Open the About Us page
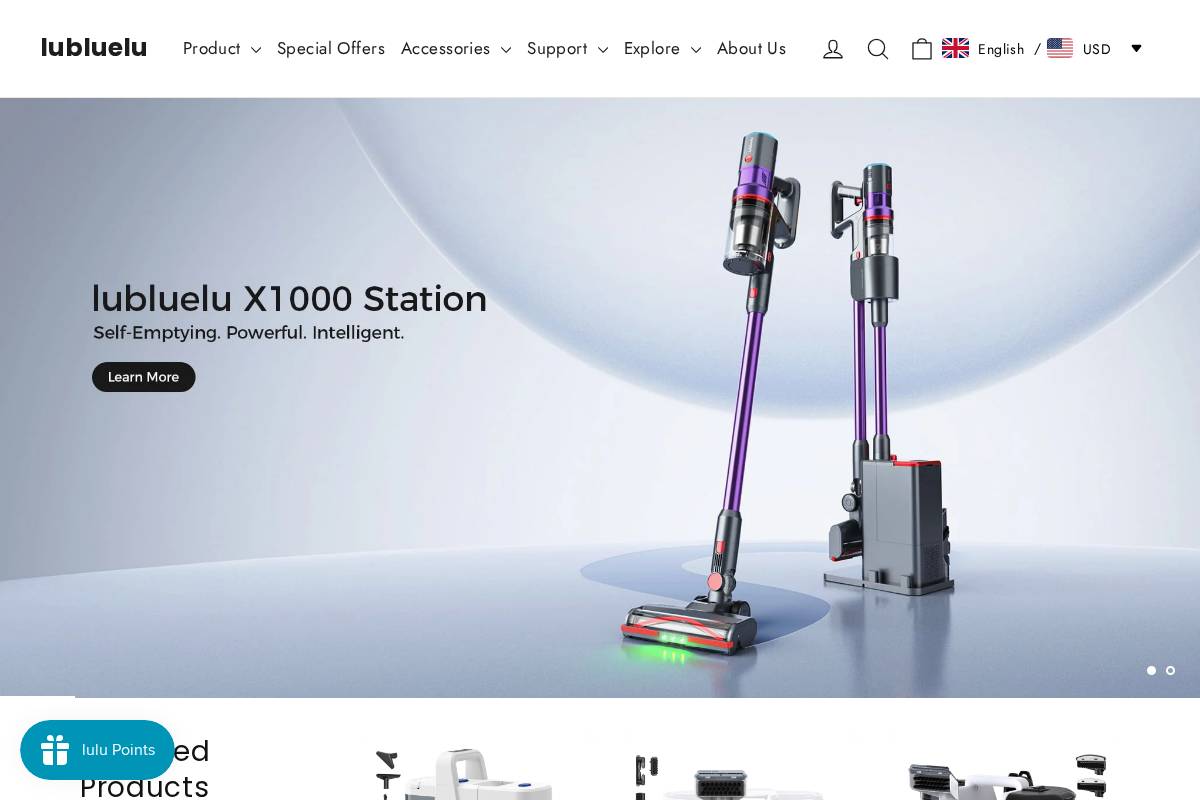Screen dimensions: 1200x800 click(751, 48)
